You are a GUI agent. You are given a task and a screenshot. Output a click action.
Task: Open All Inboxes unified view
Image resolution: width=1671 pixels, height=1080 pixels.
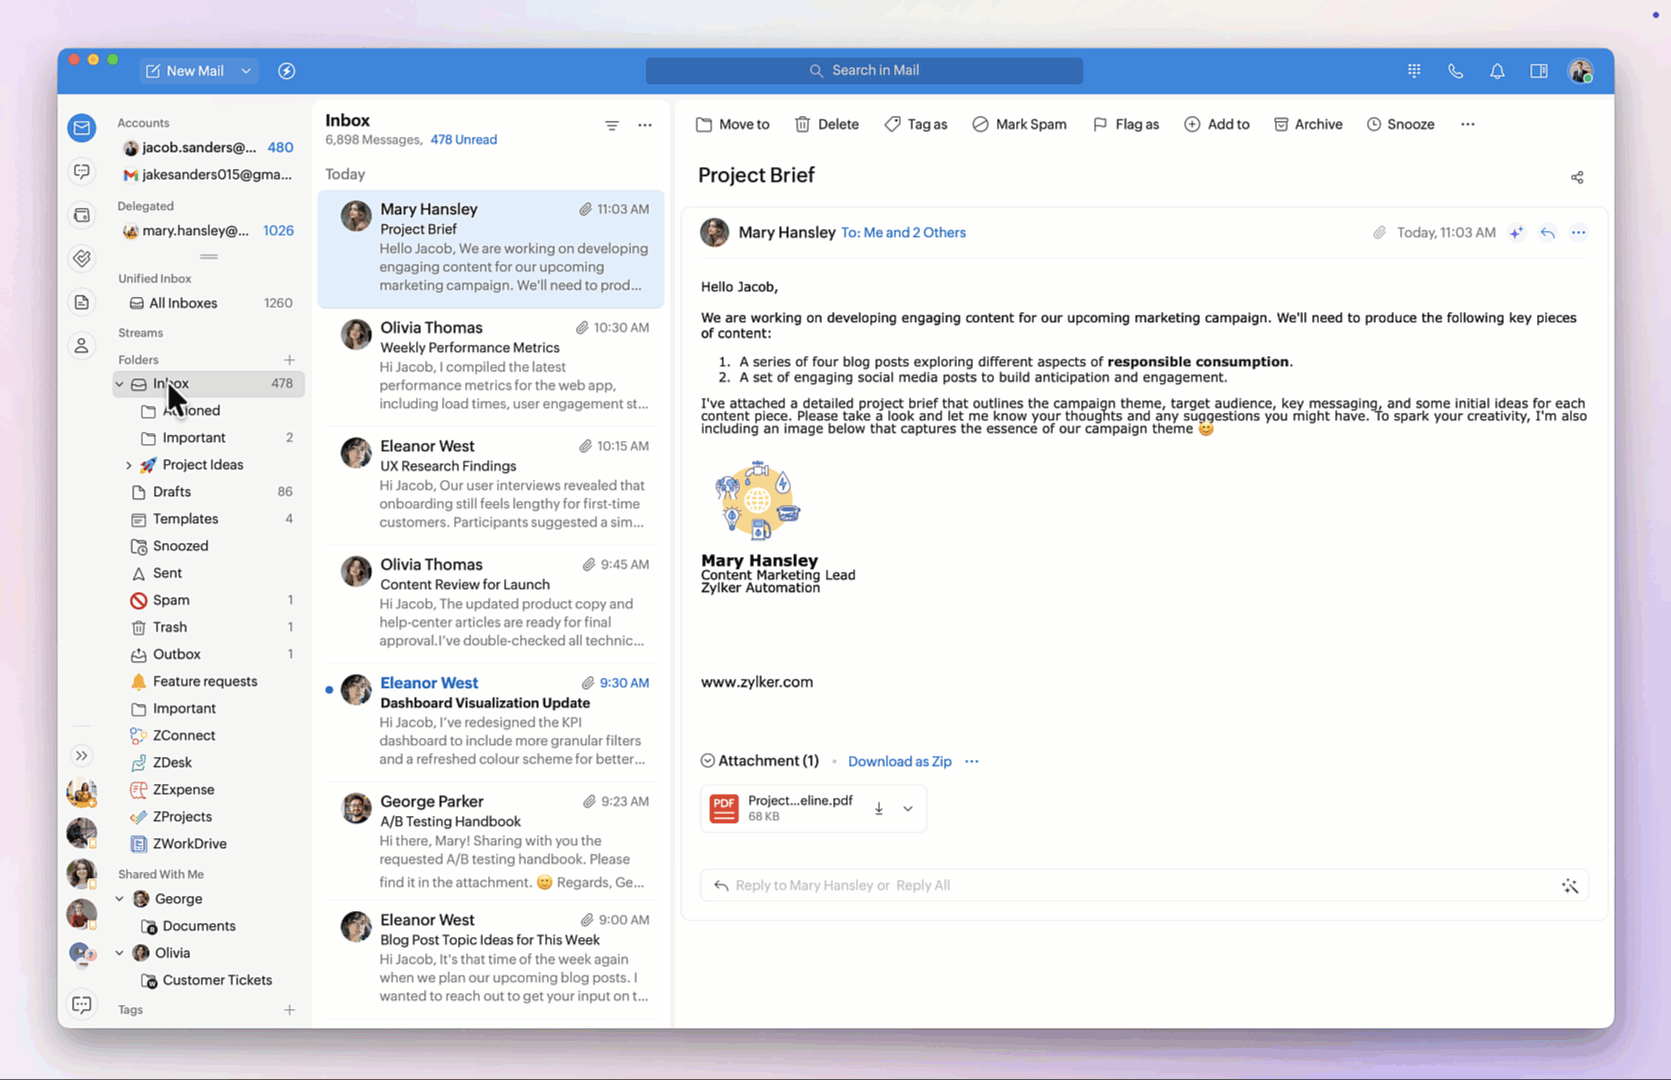coord(209,303)
